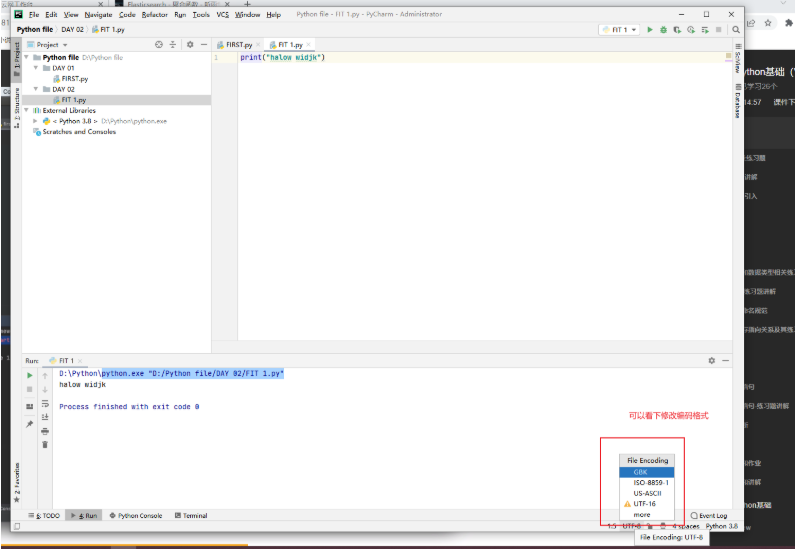Click the Profile run icon with the clock
This screenshot has height=552, width=801.
tap(691, 30)
